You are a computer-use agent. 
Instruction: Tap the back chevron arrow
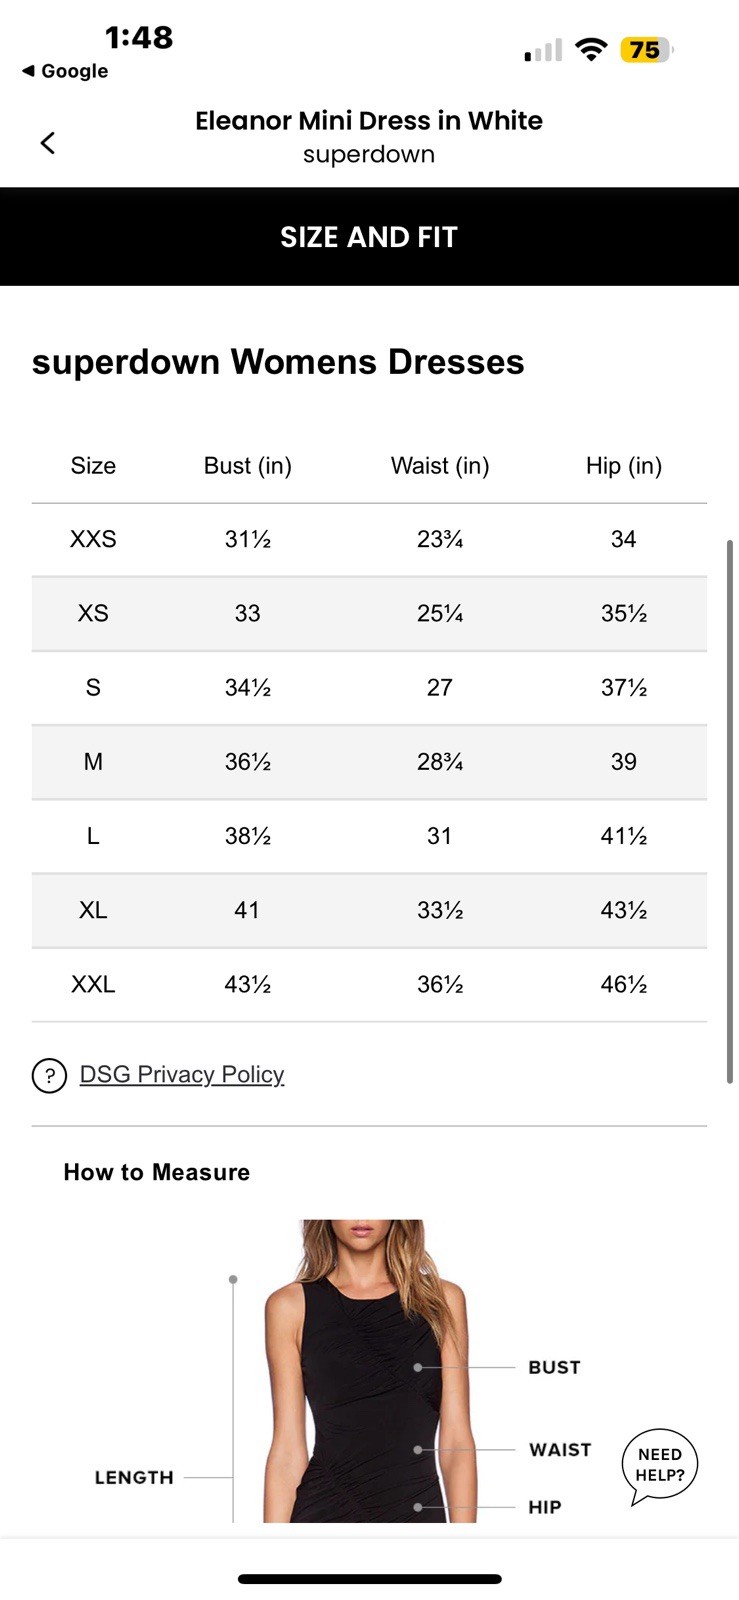click(47, 143)
